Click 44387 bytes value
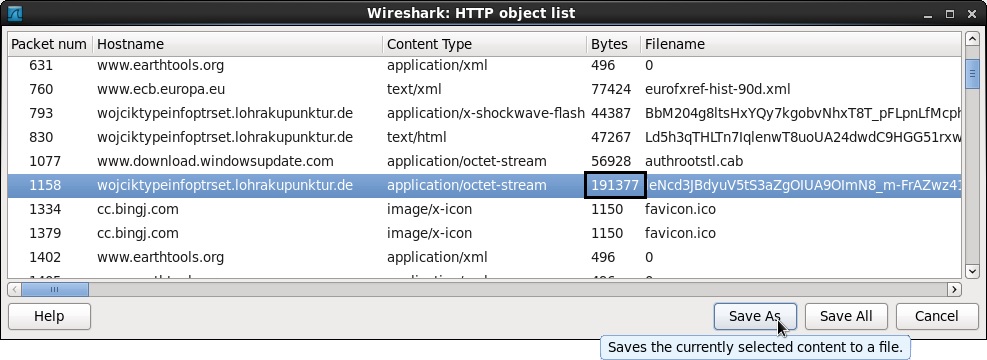This screenshot has height=360, width=987. pyautogui.click(x=611, y=113)
